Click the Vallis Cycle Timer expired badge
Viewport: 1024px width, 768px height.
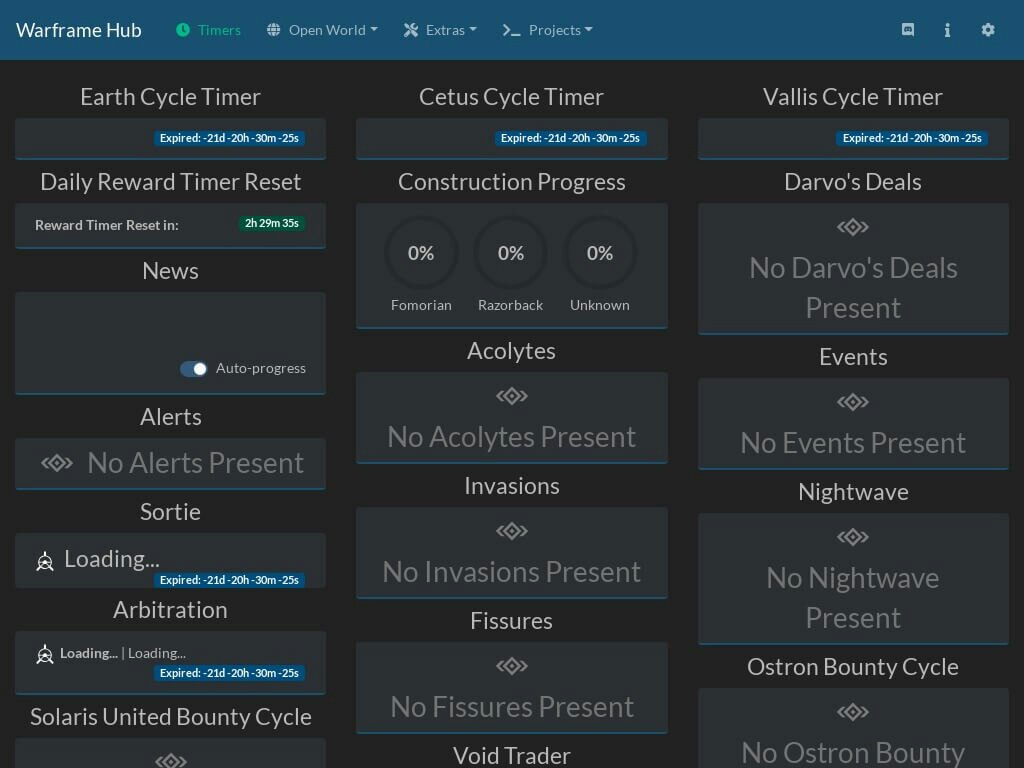tap(912, 138)
